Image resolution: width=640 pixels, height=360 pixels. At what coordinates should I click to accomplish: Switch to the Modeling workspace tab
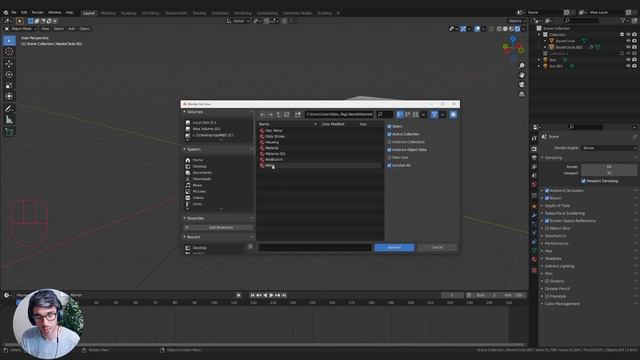[x=108, y=13]
